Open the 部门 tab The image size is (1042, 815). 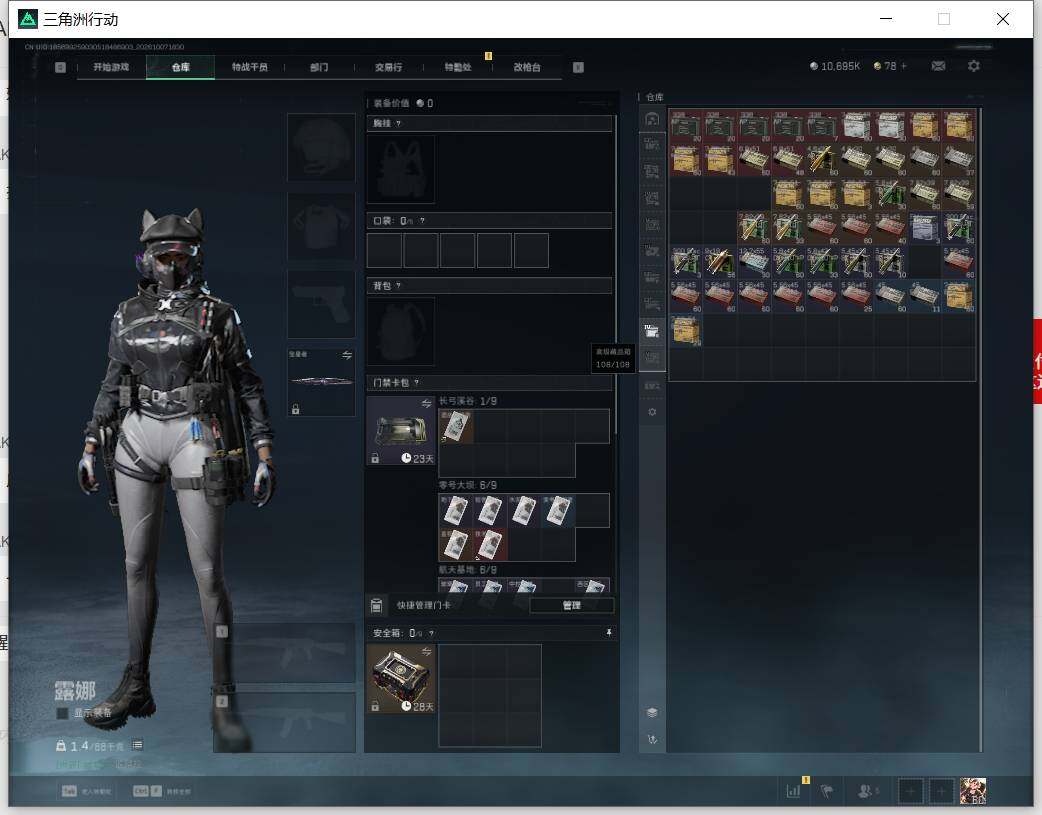[319, 67]
